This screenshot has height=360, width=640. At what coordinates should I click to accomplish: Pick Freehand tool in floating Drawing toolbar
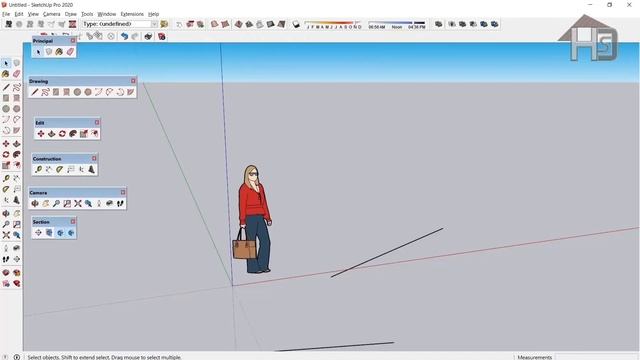(x=45, y=92)
